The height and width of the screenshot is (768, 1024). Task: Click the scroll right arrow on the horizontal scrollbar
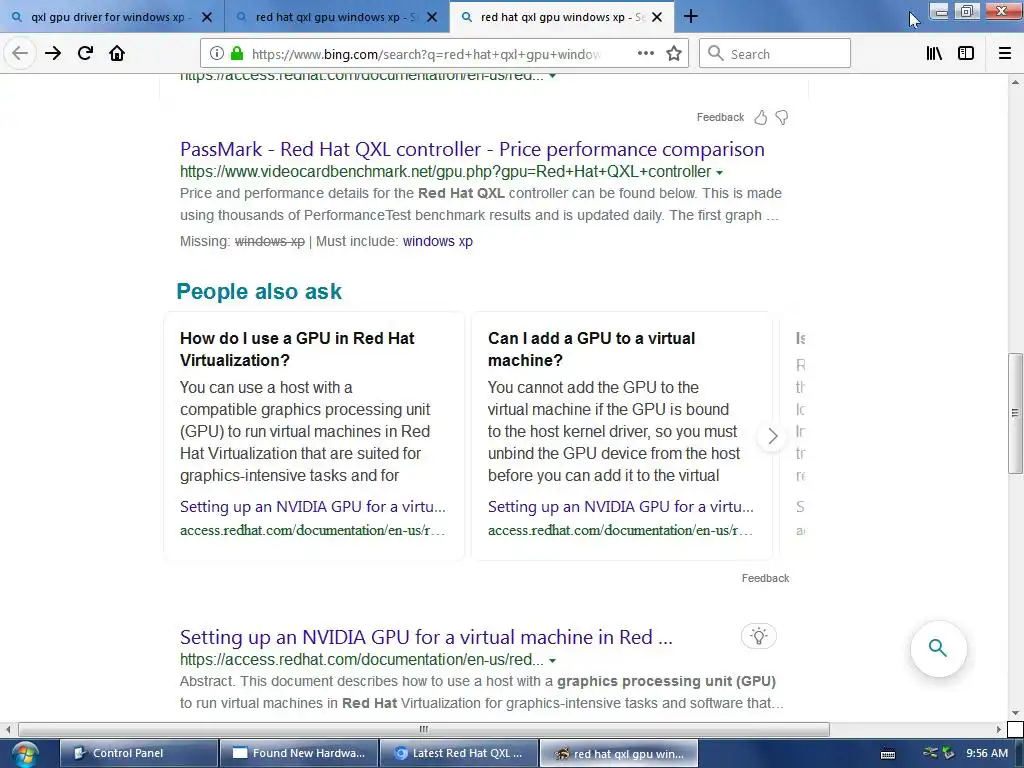pos(999,729)
